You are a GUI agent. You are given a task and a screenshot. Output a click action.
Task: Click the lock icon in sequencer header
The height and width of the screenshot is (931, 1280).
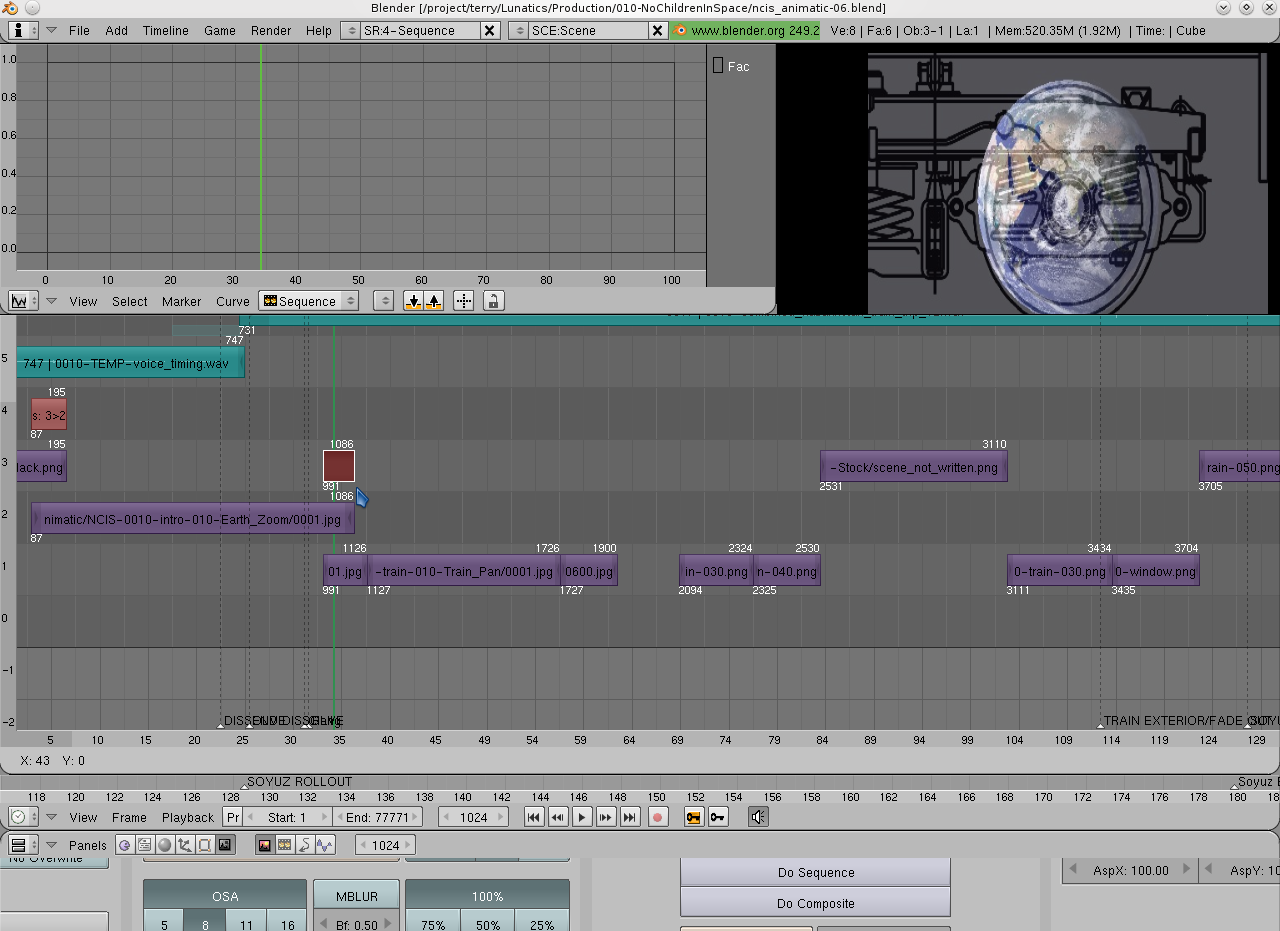click(x=493, y=301)
